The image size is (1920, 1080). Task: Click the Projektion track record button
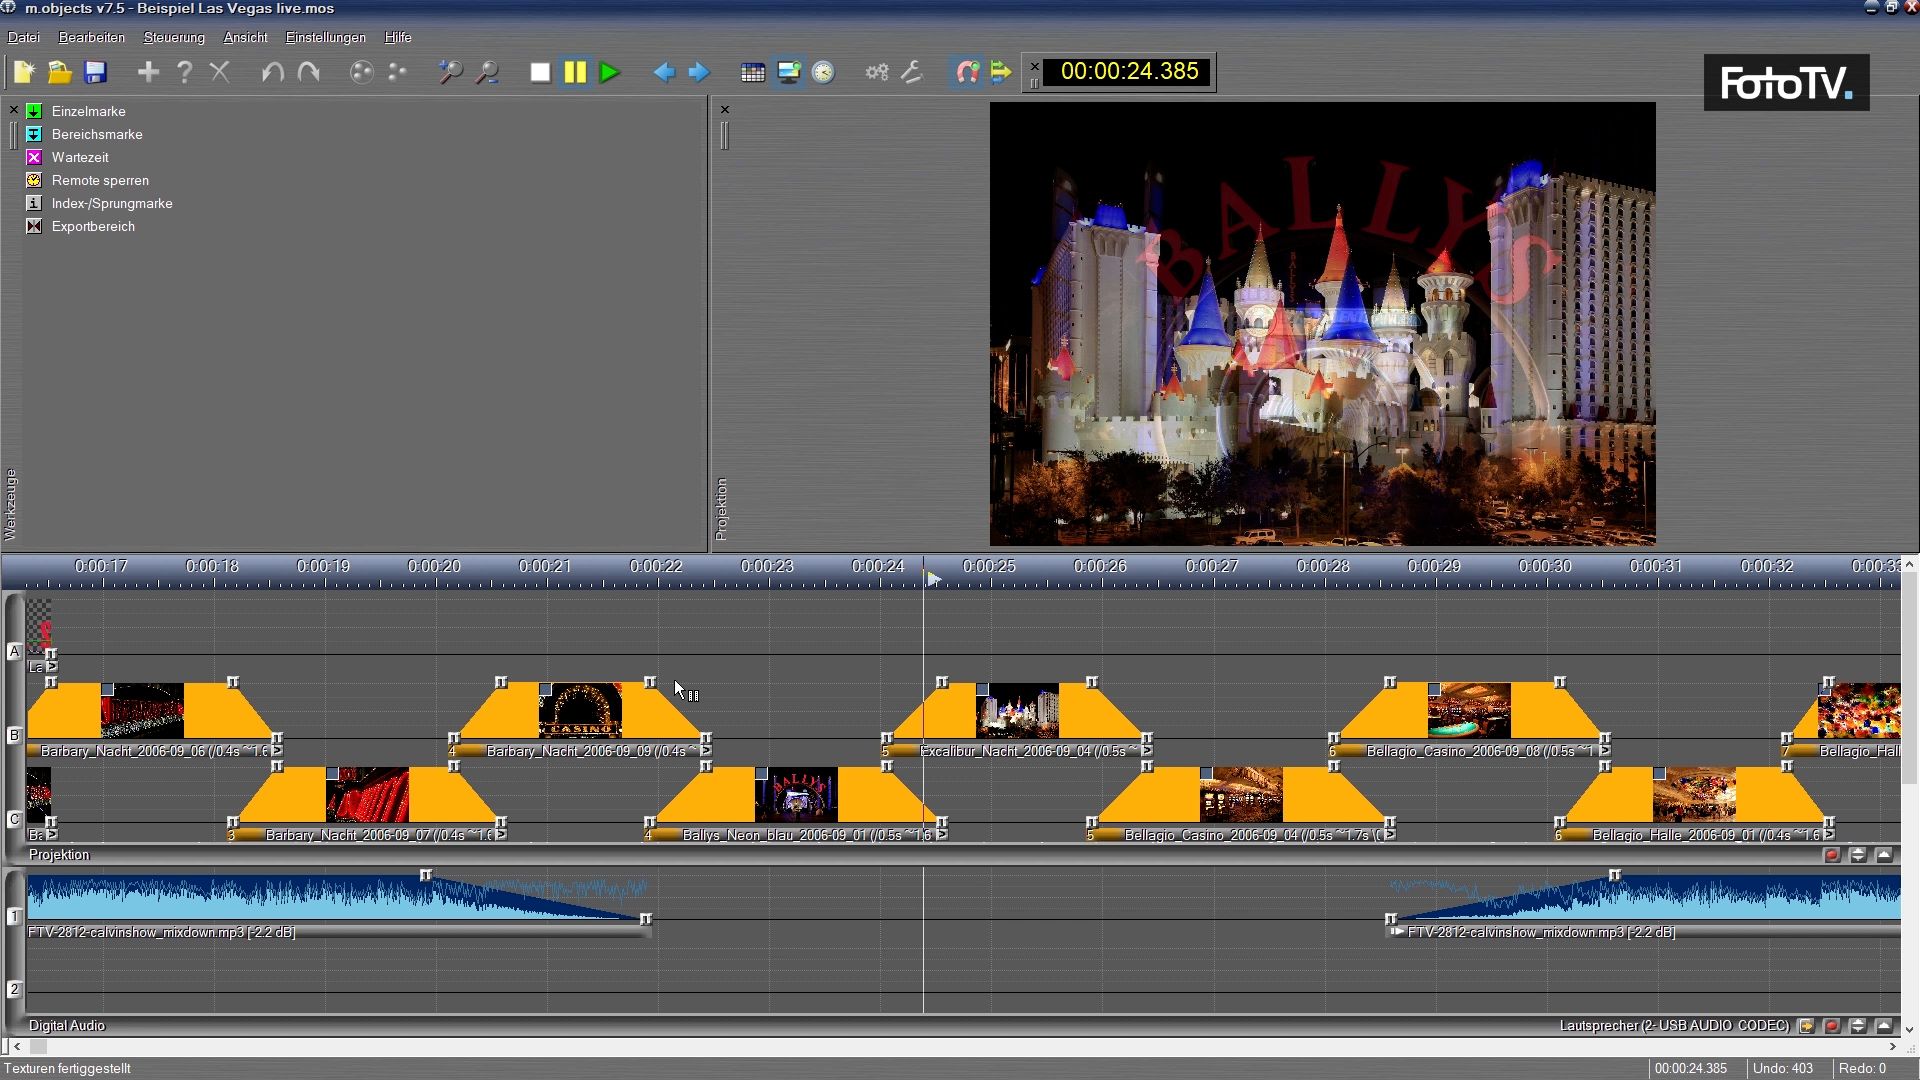pyautogui.click(x=1832, y=855)
